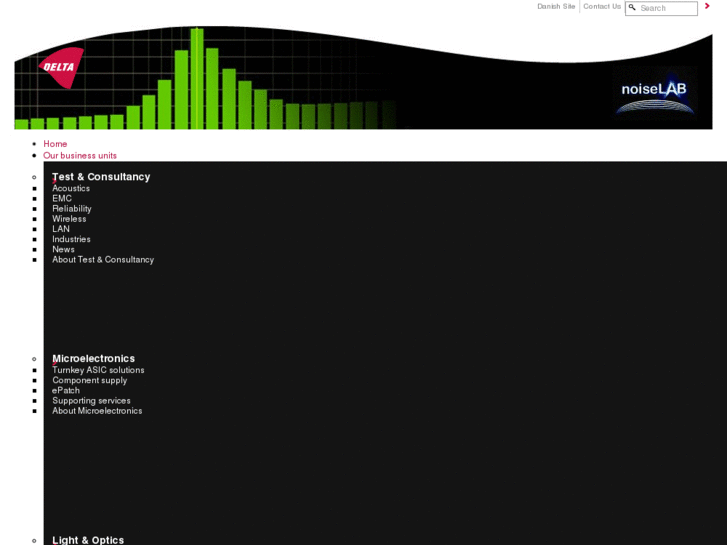Open Our business units menu

tap(80, 155)
